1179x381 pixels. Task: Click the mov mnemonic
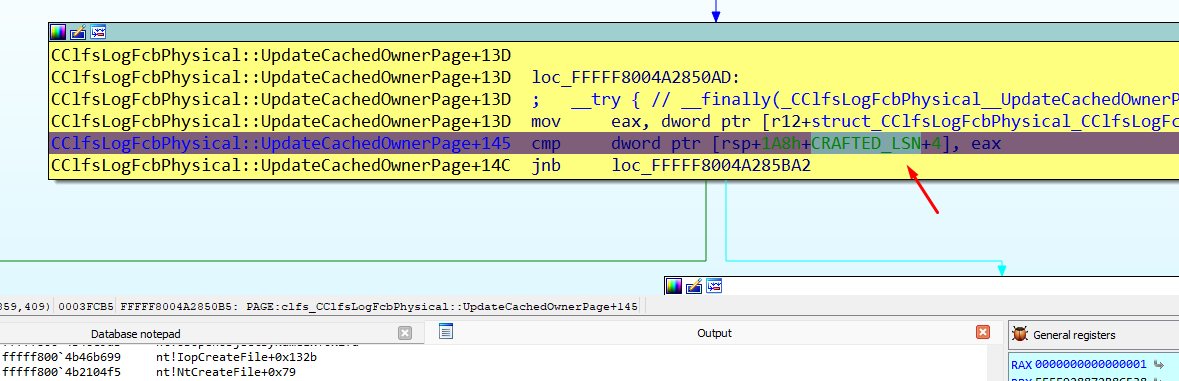point(545,121)
